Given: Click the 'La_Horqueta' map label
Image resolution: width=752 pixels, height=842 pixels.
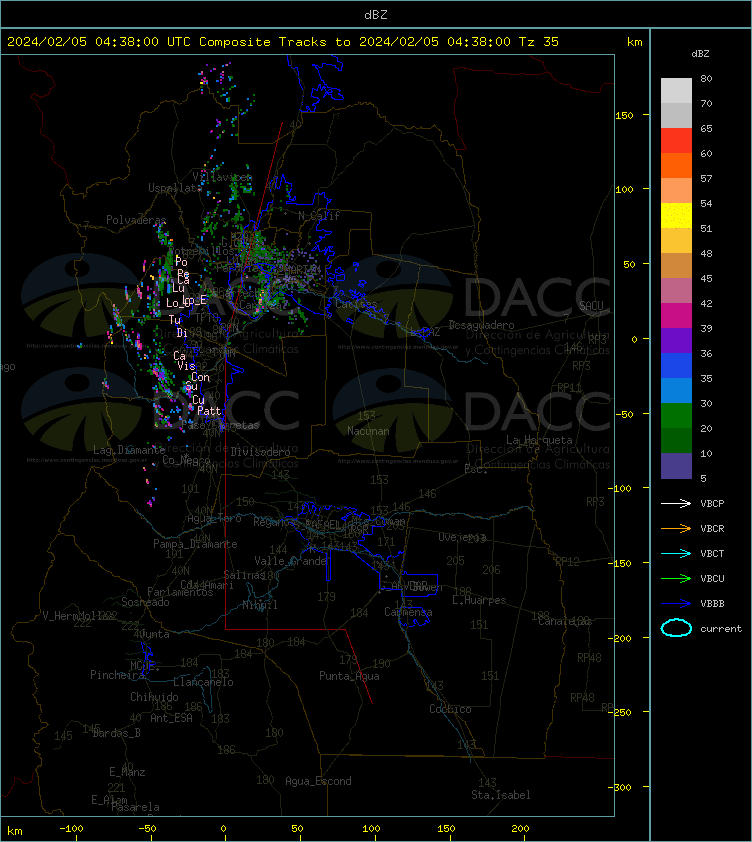Looking at the screenshot, I should 539,440.
